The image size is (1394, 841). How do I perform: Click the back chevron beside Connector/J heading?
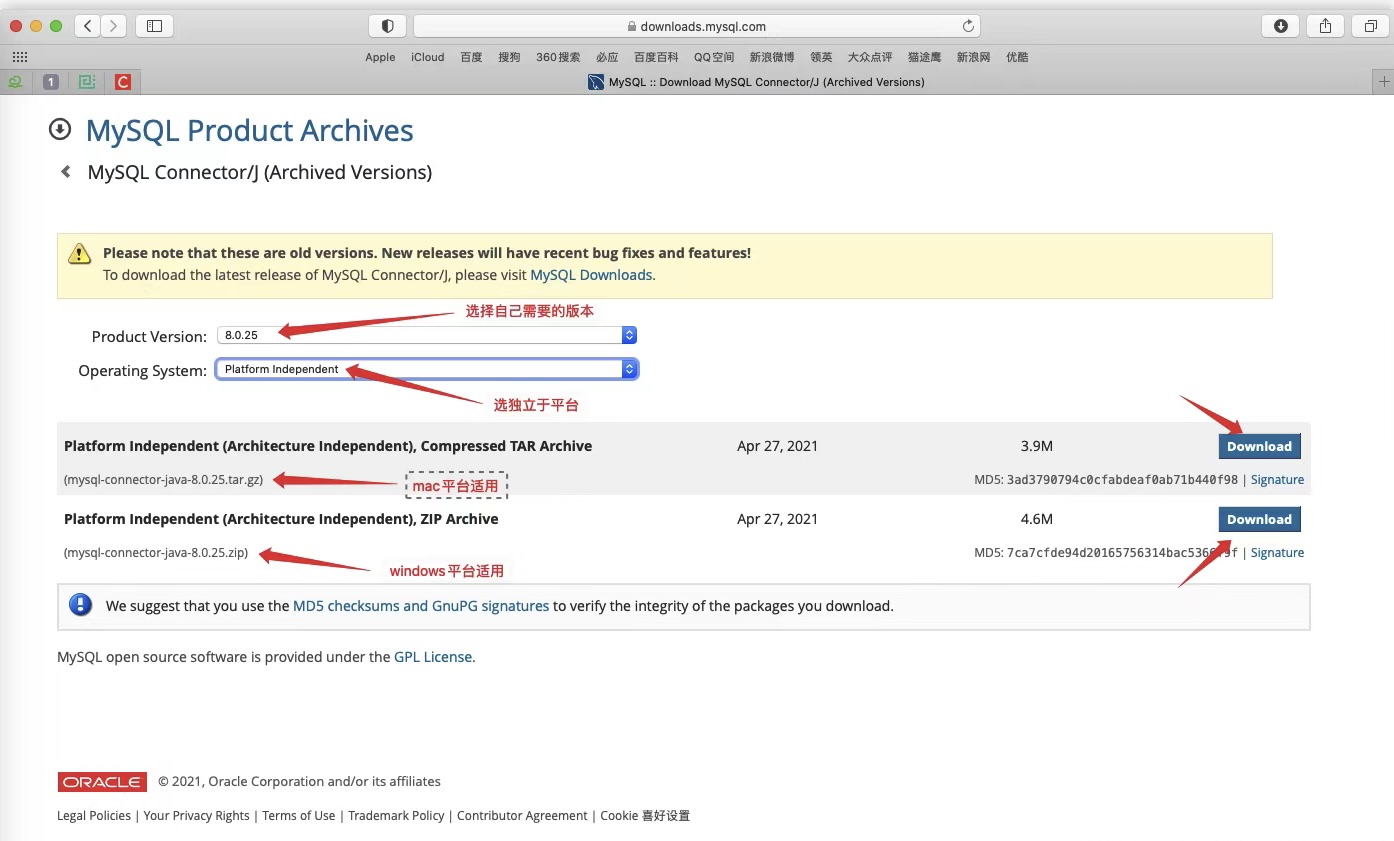pyautogui.click(x=66, y=172)
